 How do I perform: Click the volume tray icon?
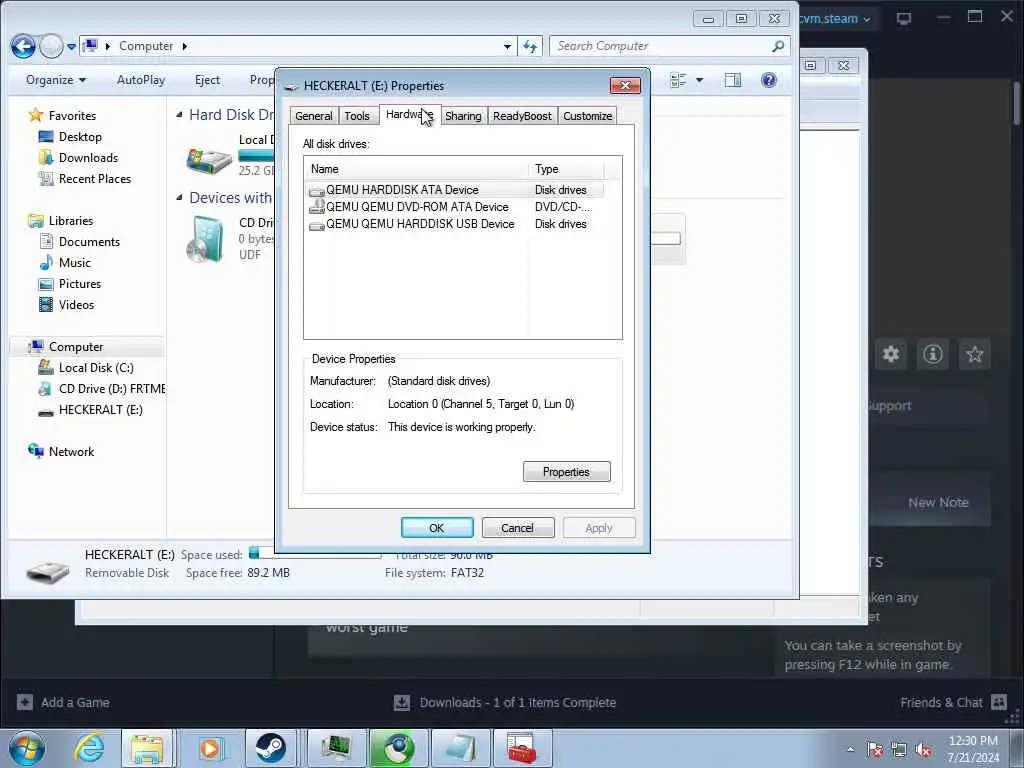click(923, 750)
